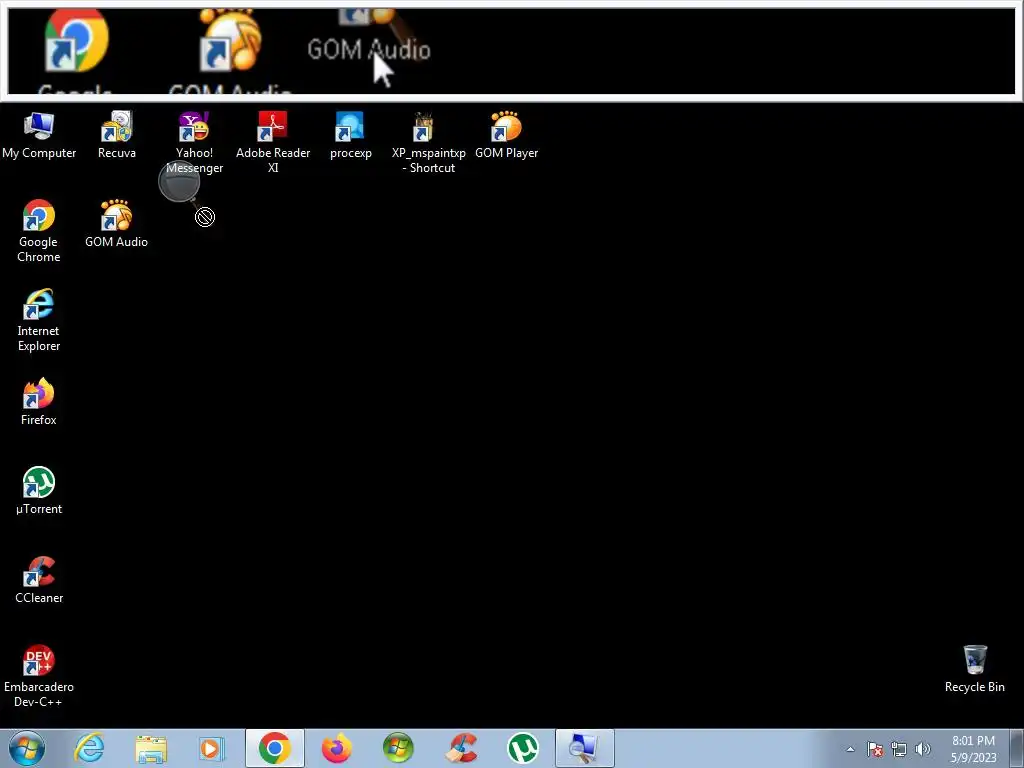Open CCleaner from the taskbar

click(x=460, y=748)
